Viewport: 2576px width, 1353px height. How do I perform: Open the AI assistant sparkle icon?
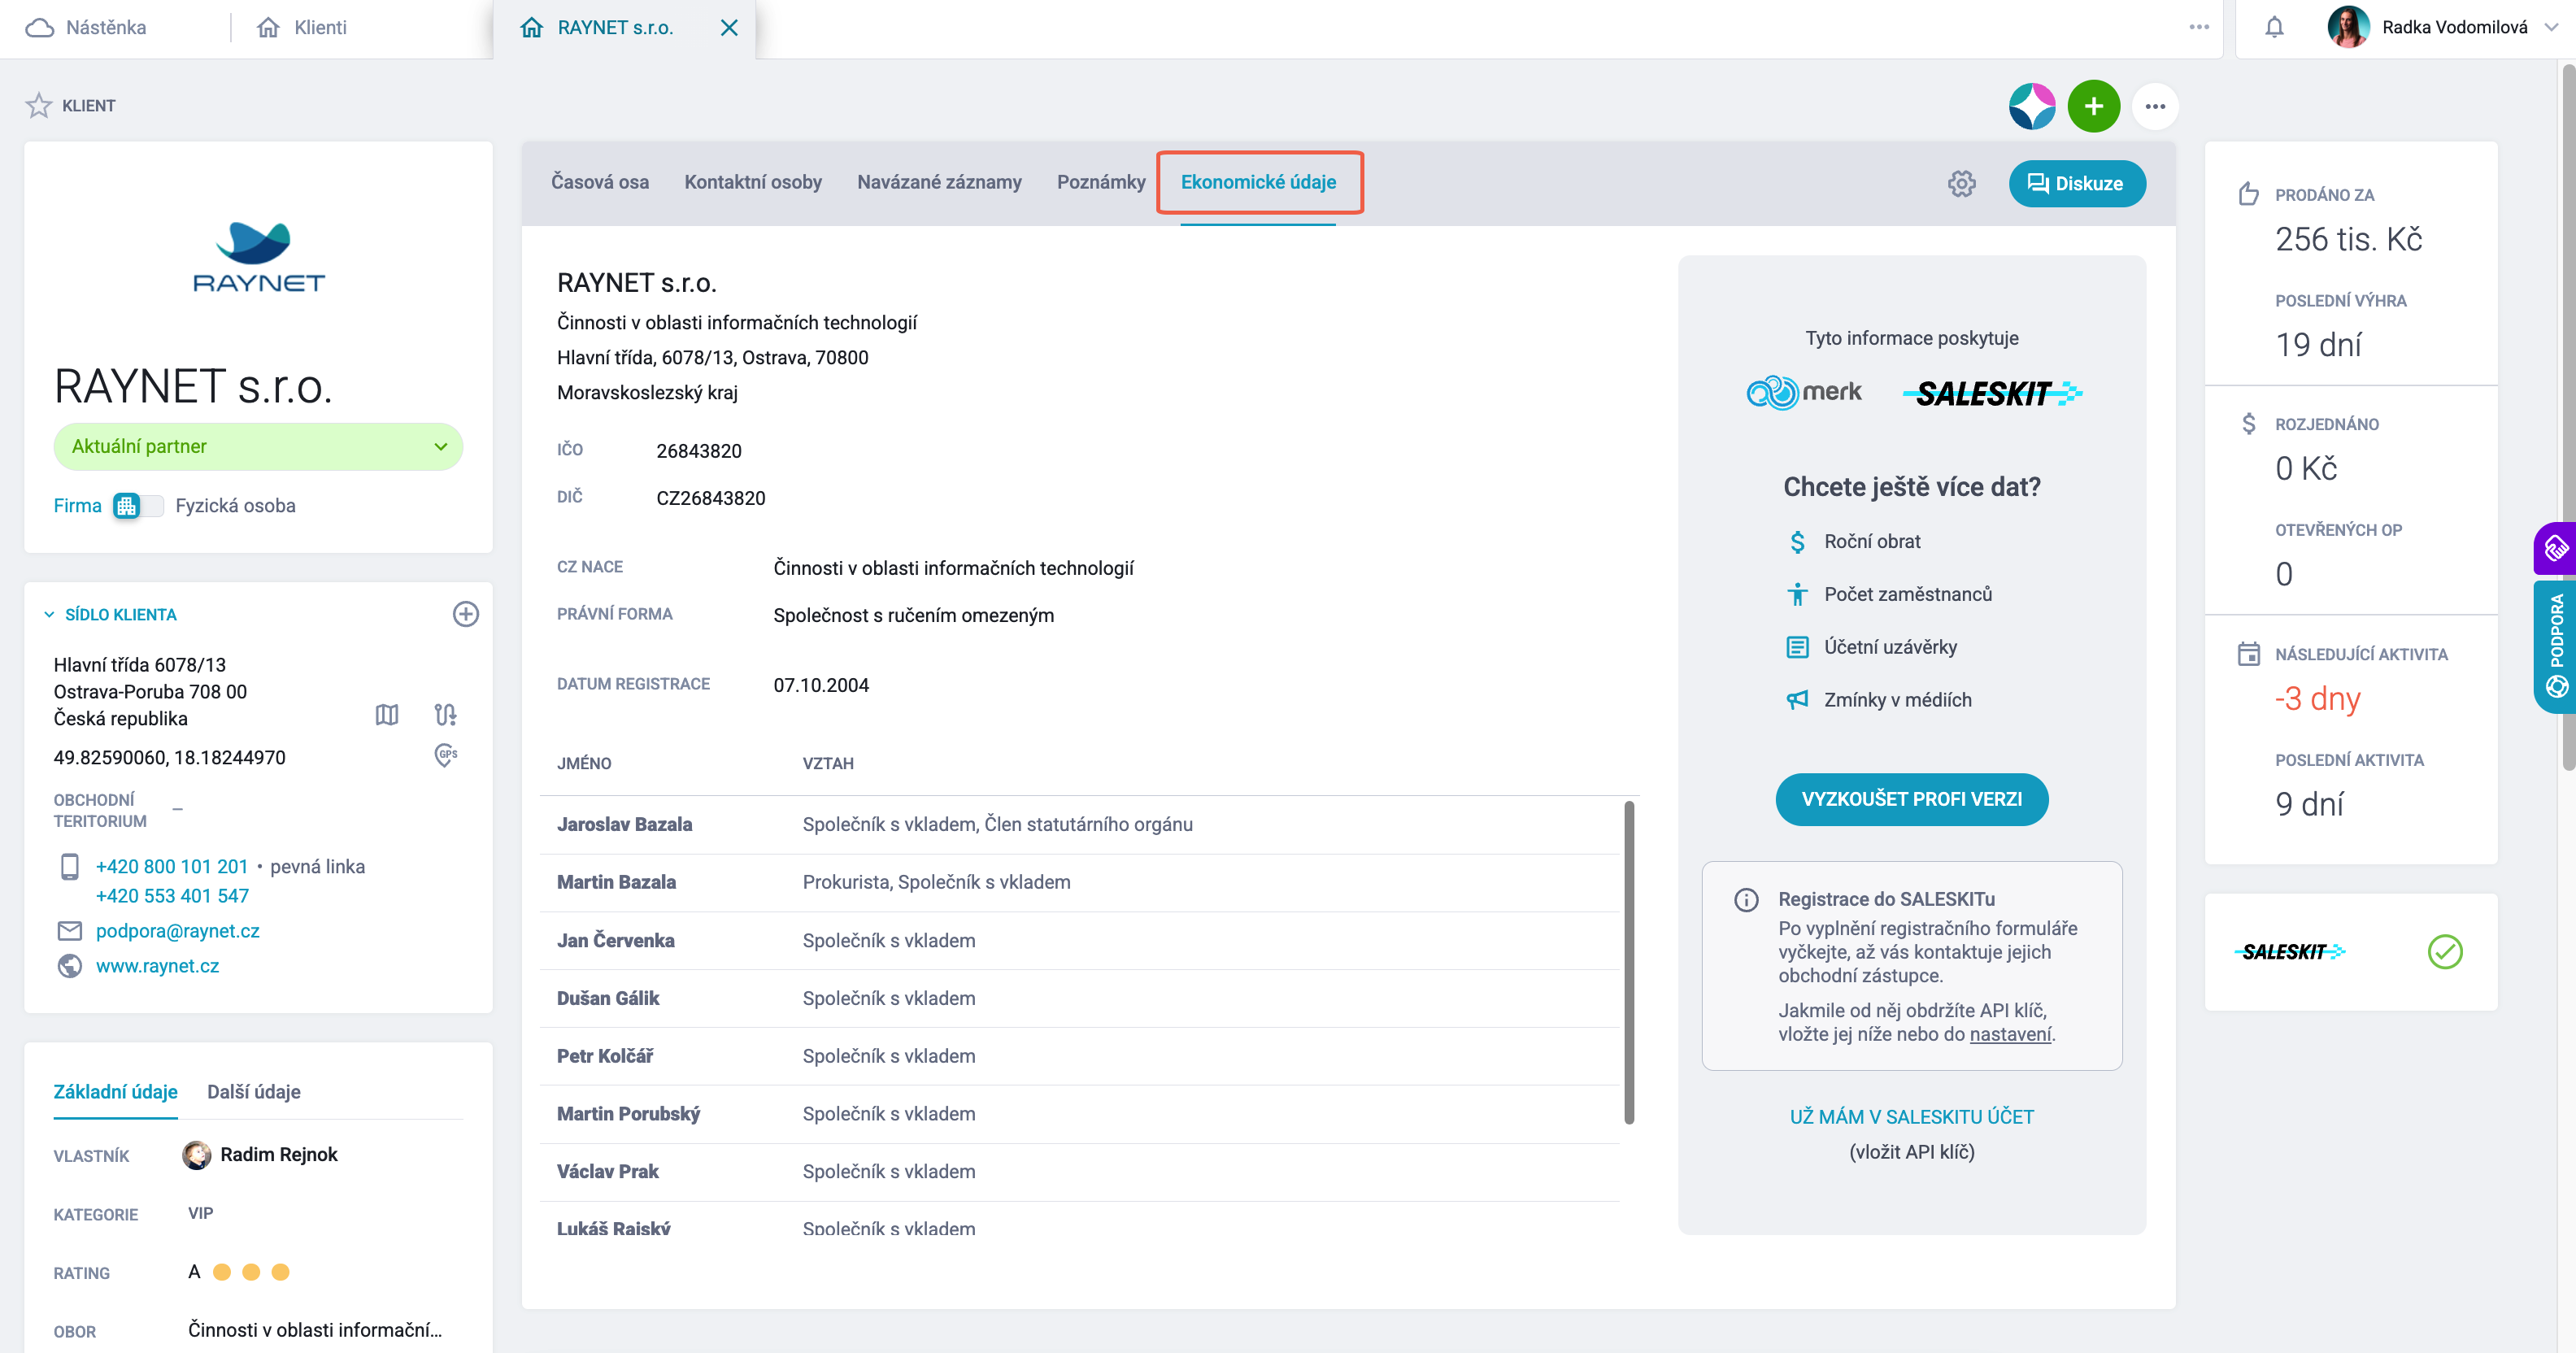2032,106
